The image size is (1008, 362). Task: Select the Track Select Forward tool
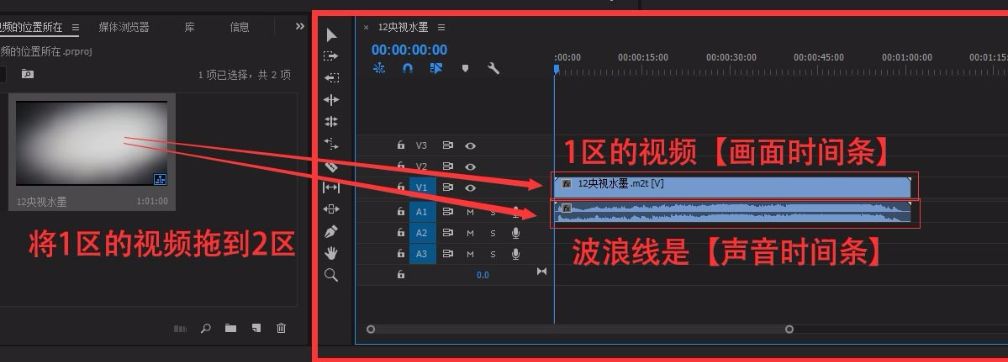click(331, 57)
